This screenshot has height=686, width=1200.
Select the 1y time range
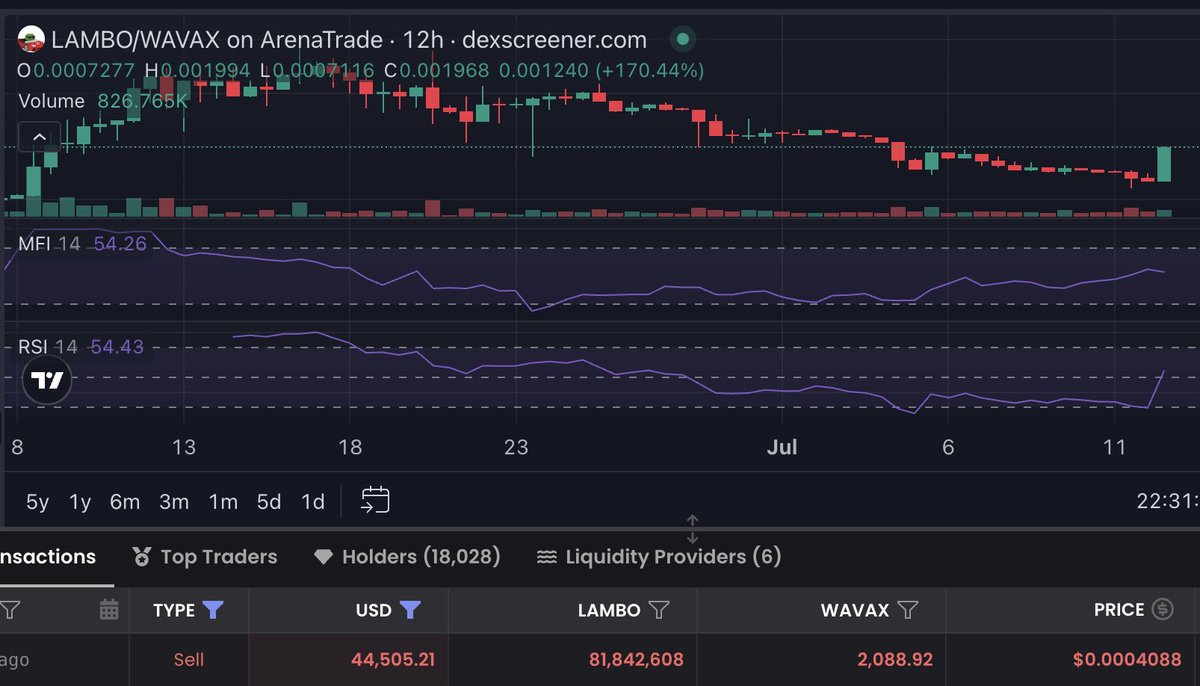(80, 502)
